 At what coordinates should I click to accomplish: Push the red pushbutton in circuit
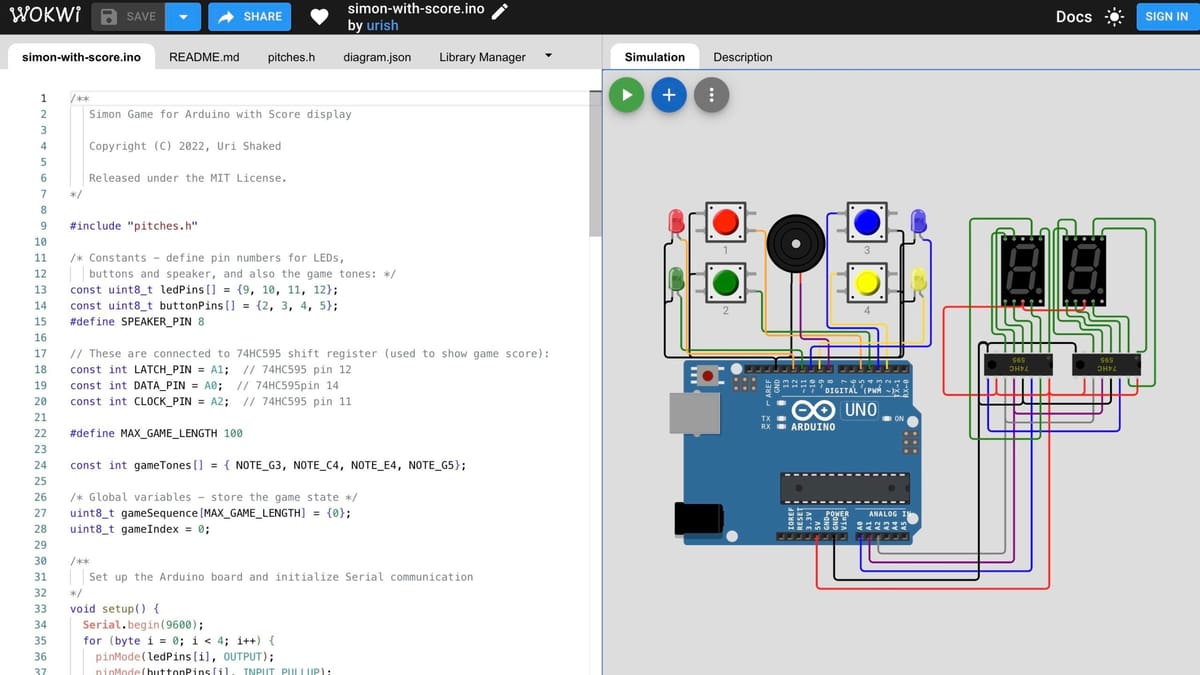pyautogui.click(x=726, y=221)
